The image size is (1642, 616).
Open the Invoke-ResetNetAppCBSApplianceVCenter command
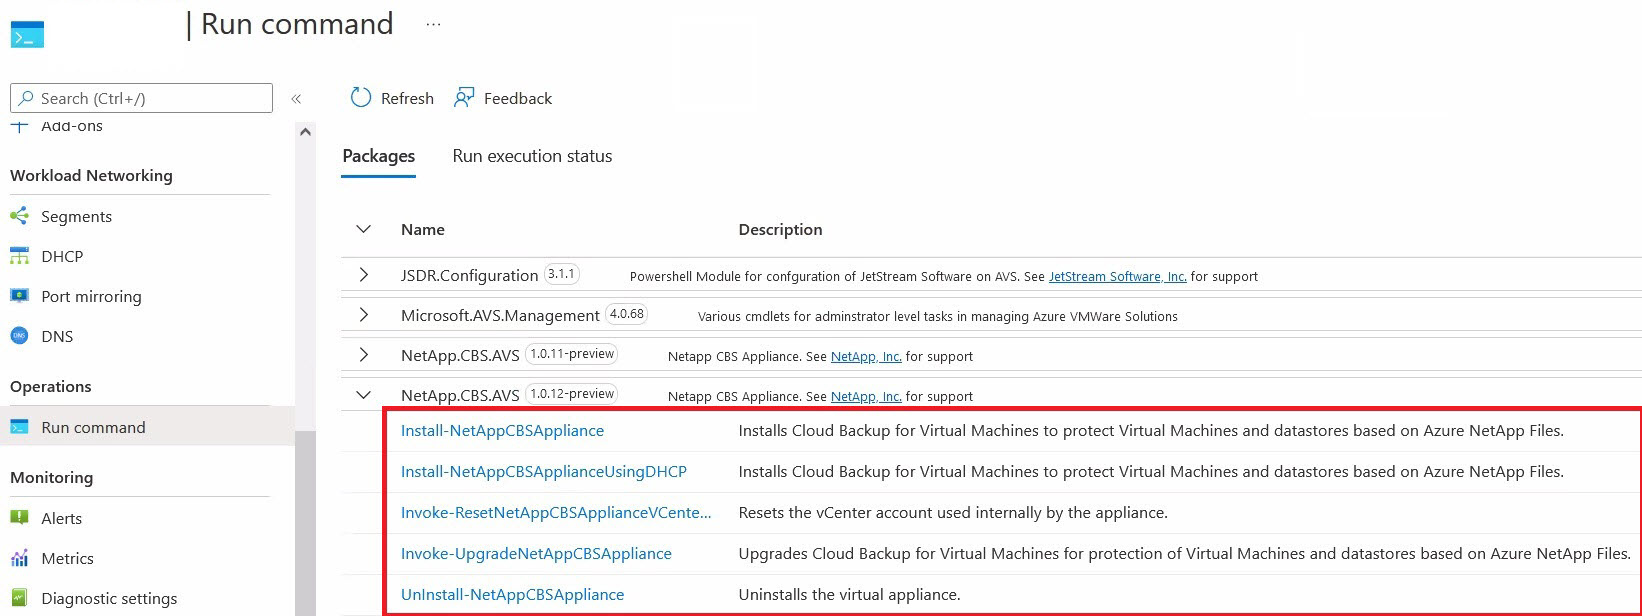(x=556, y=512)
